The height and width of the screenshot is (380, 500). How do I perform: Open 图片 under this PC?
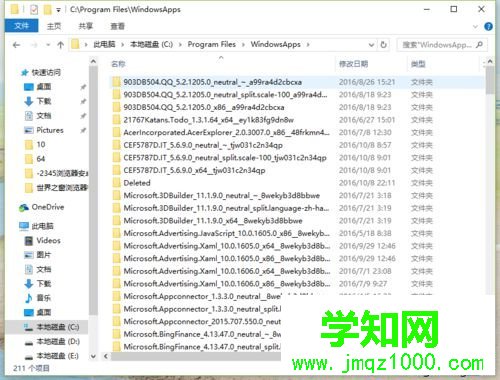[44, 255]
